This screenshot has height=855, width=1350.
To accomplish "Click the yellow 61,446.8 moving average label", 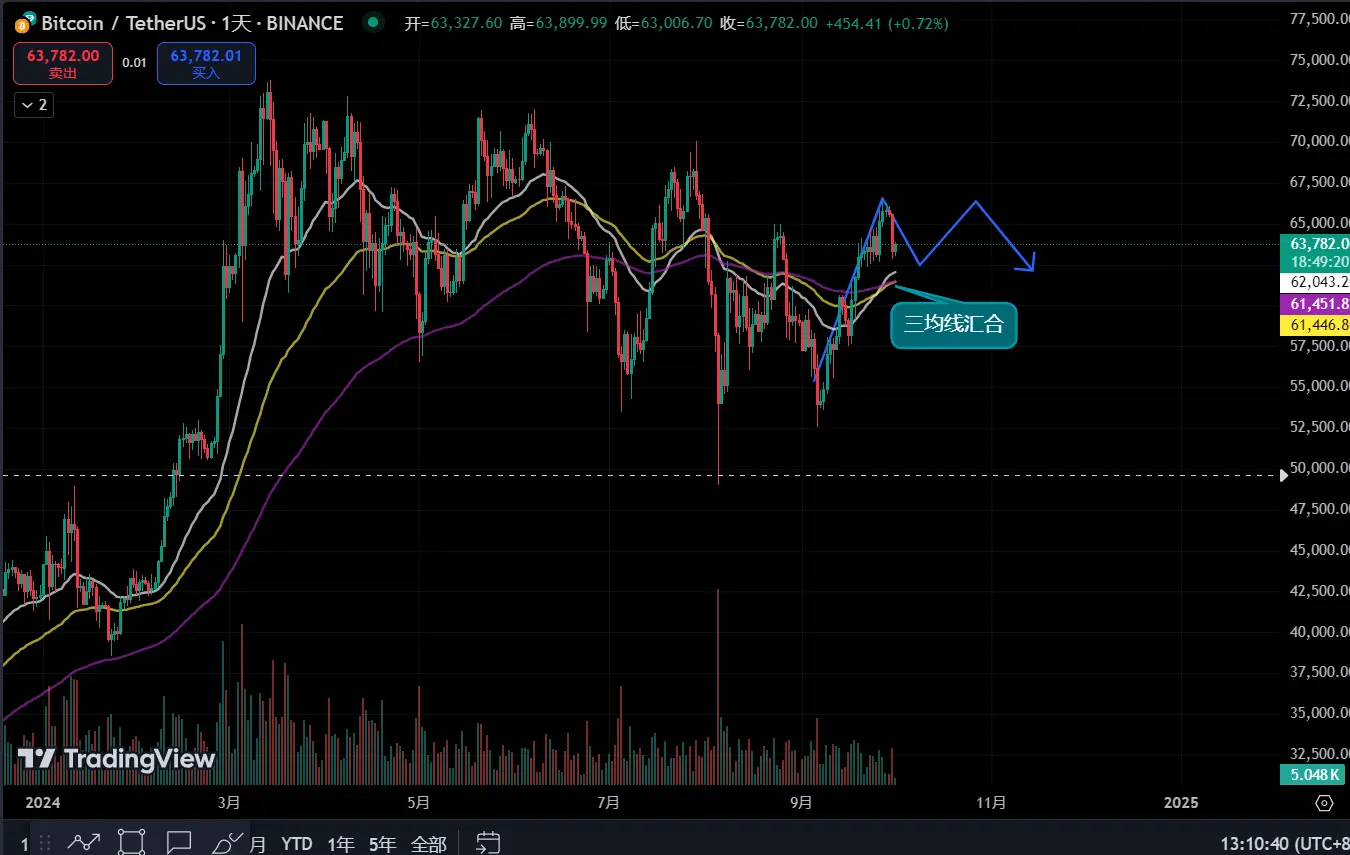I will (x=1314, y=325).
